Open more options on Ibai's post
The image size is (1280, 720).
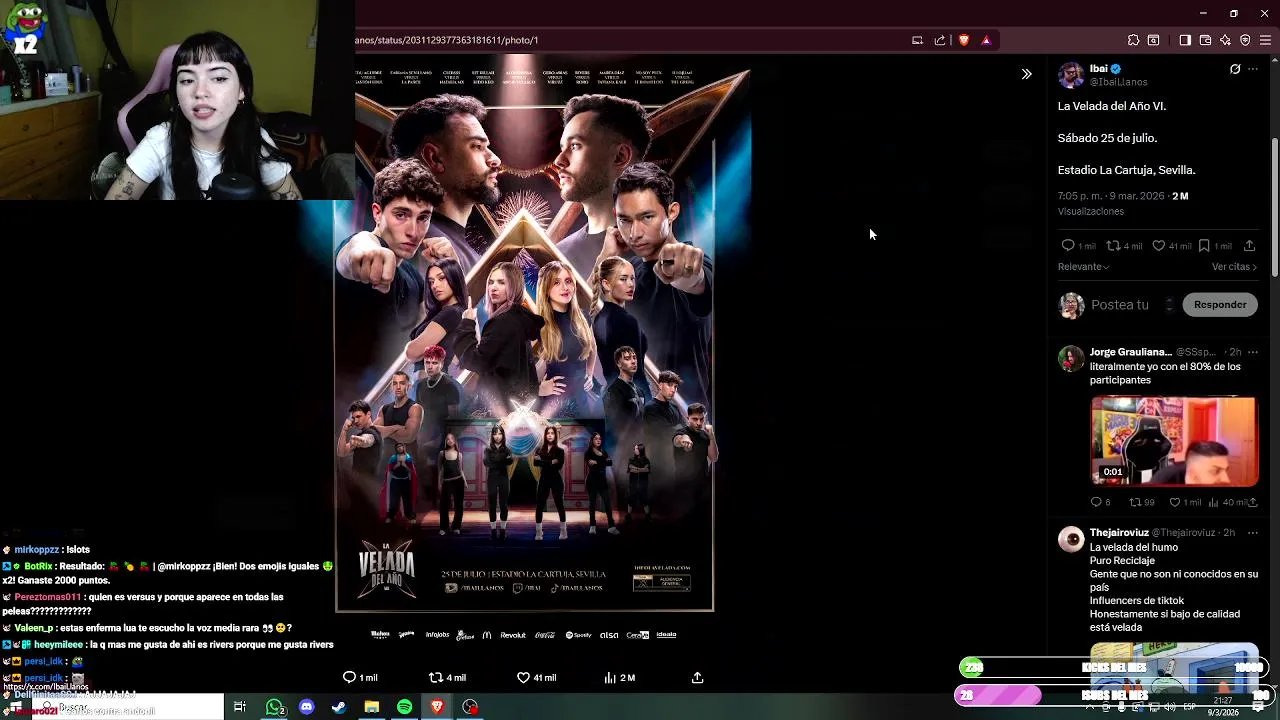[x=1252, y=69]
